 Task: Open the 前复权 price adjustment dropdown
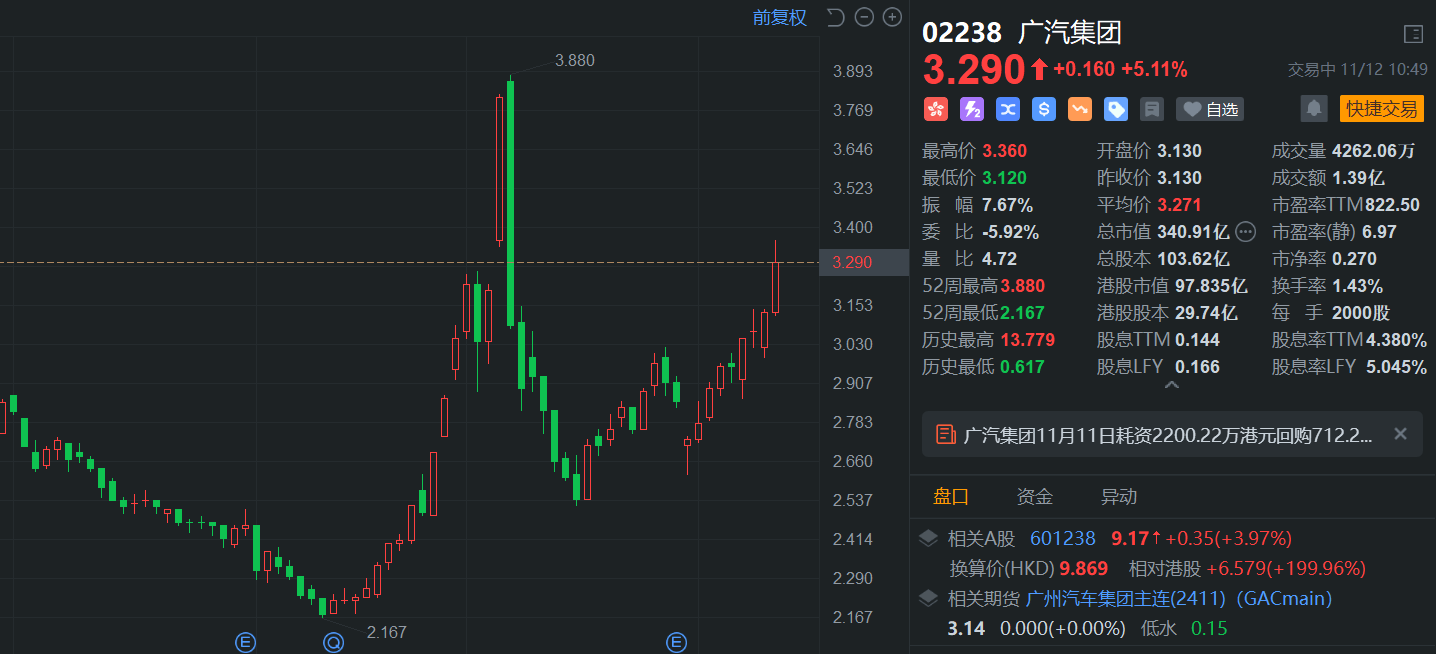(x=779, y=17)
